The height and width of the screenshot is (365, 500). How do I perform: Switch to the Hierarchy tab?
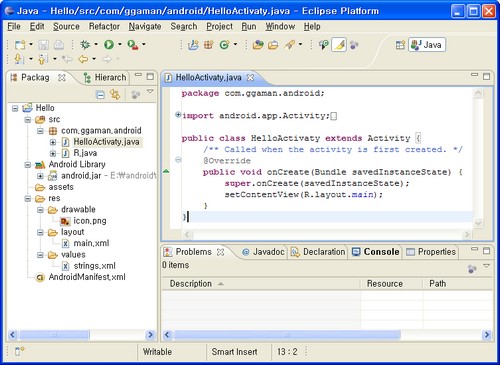click(105, 77)
